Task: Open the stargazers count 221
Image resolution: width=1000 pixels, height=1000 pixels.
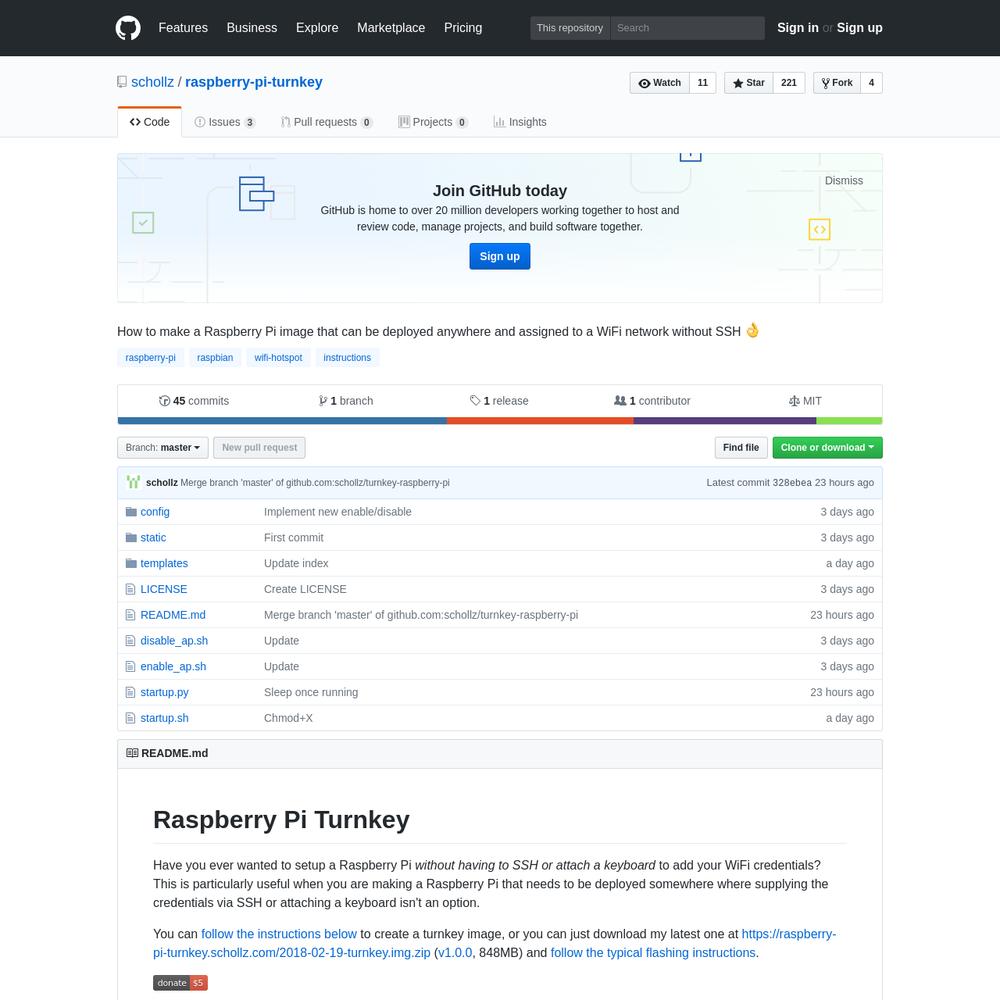Action: point(789,83)
